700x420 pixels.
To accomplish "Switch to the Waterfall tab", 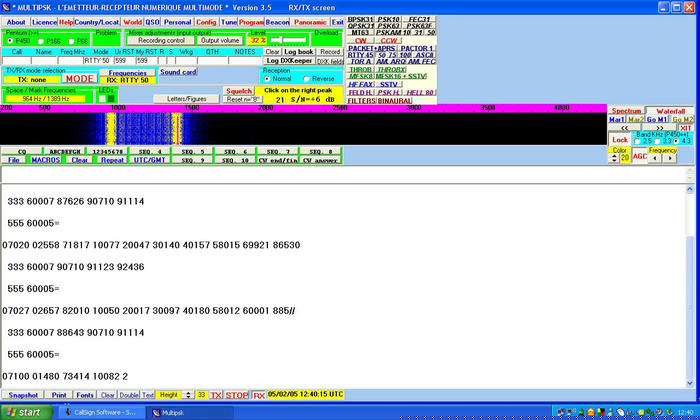I will [670, 111].
